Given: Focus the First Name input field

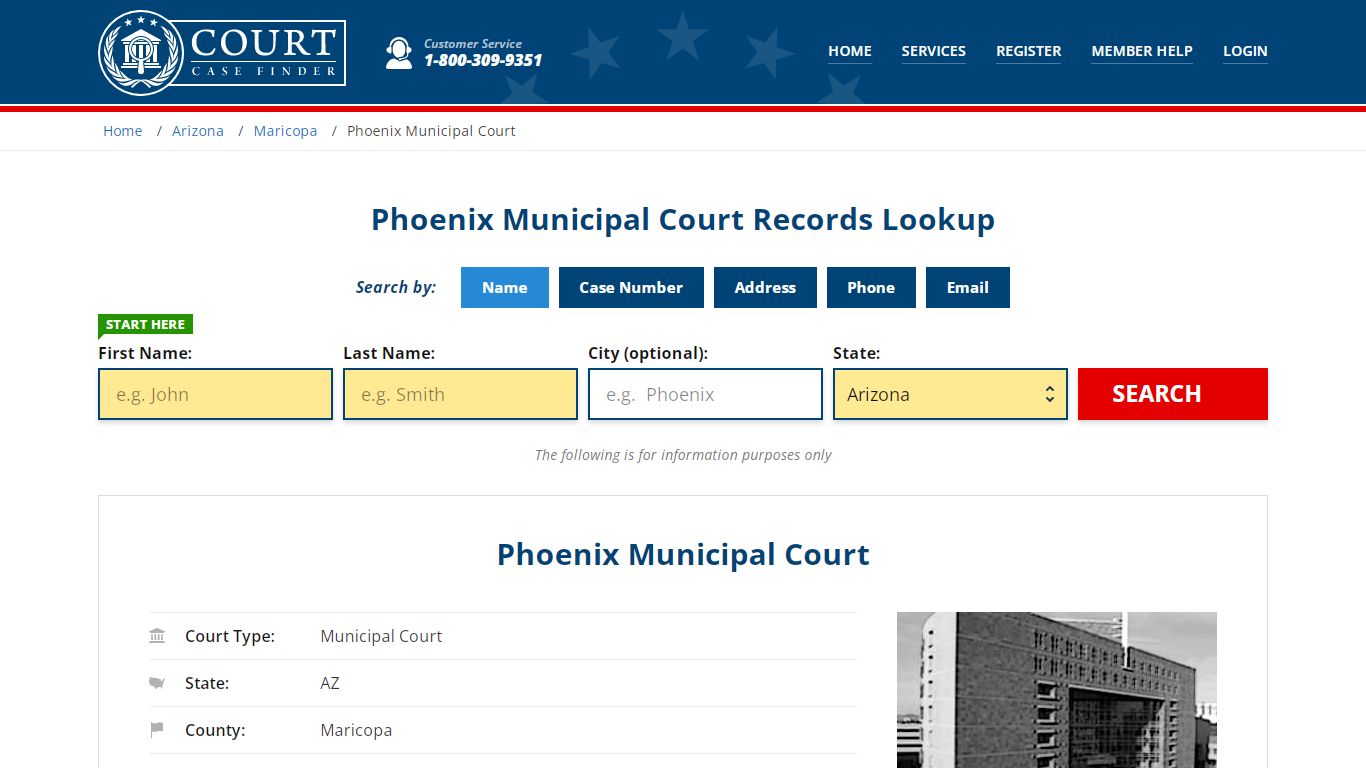Looking at the screenshot, I should (x=215, y=394).
